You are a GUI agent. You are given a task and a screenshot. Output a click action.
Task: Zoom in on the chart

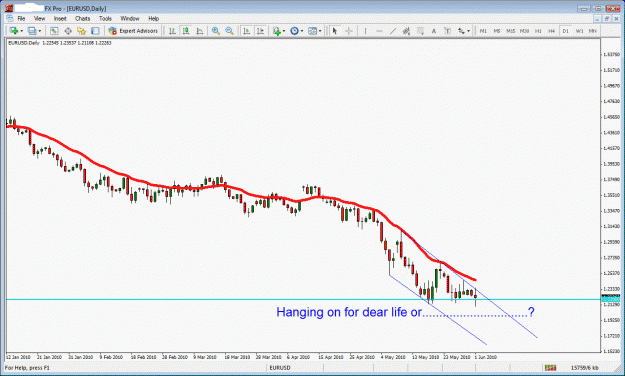[216, 31]
